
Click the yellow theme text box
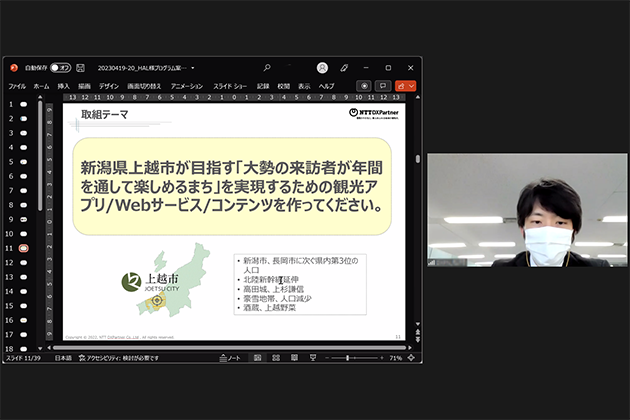[x=232, y=186]
